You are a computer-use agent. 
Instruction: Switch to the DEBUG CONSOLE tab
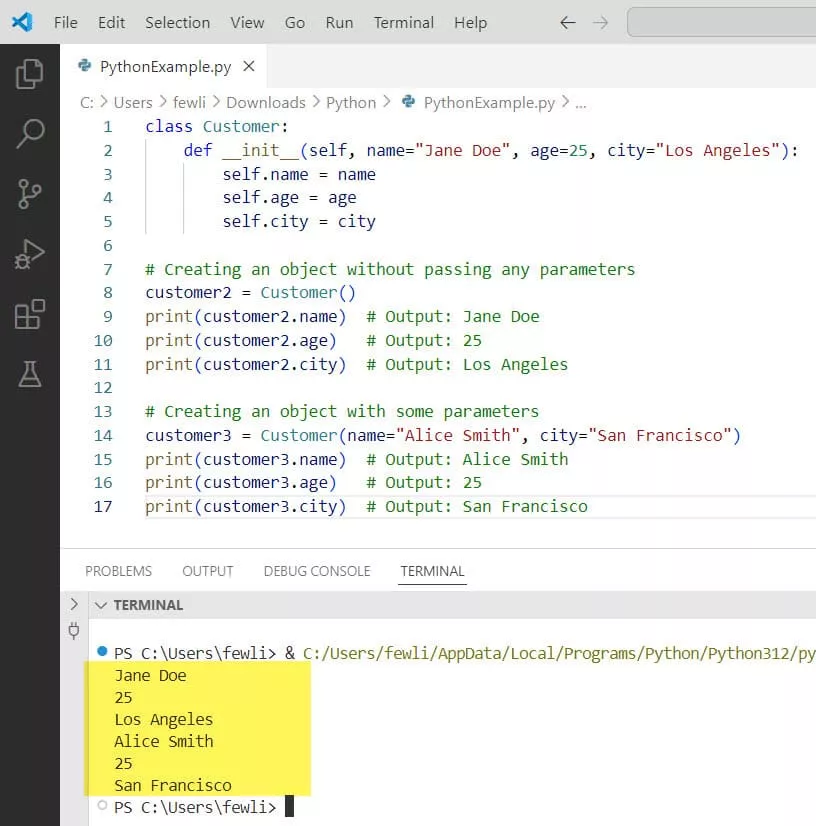coord(316,571)
